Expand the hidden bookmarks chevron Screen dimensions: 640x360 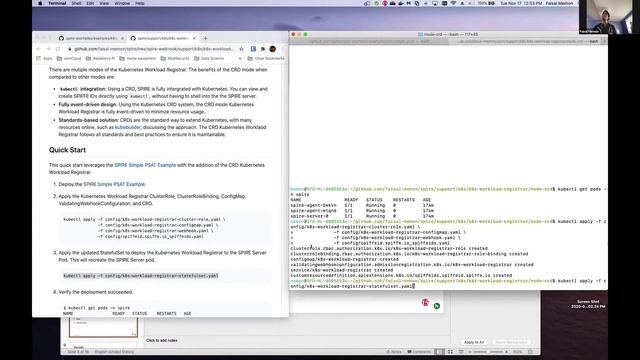pyautogui.click(x=240, y=58)
